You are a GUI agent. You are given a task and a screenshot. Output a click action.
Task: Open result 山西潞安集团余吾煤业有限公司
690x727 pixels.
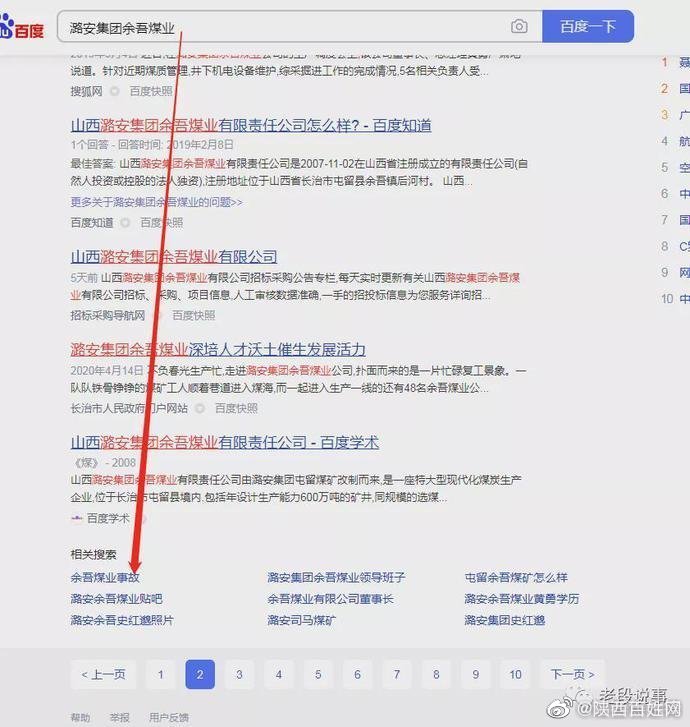click(174, 256)
